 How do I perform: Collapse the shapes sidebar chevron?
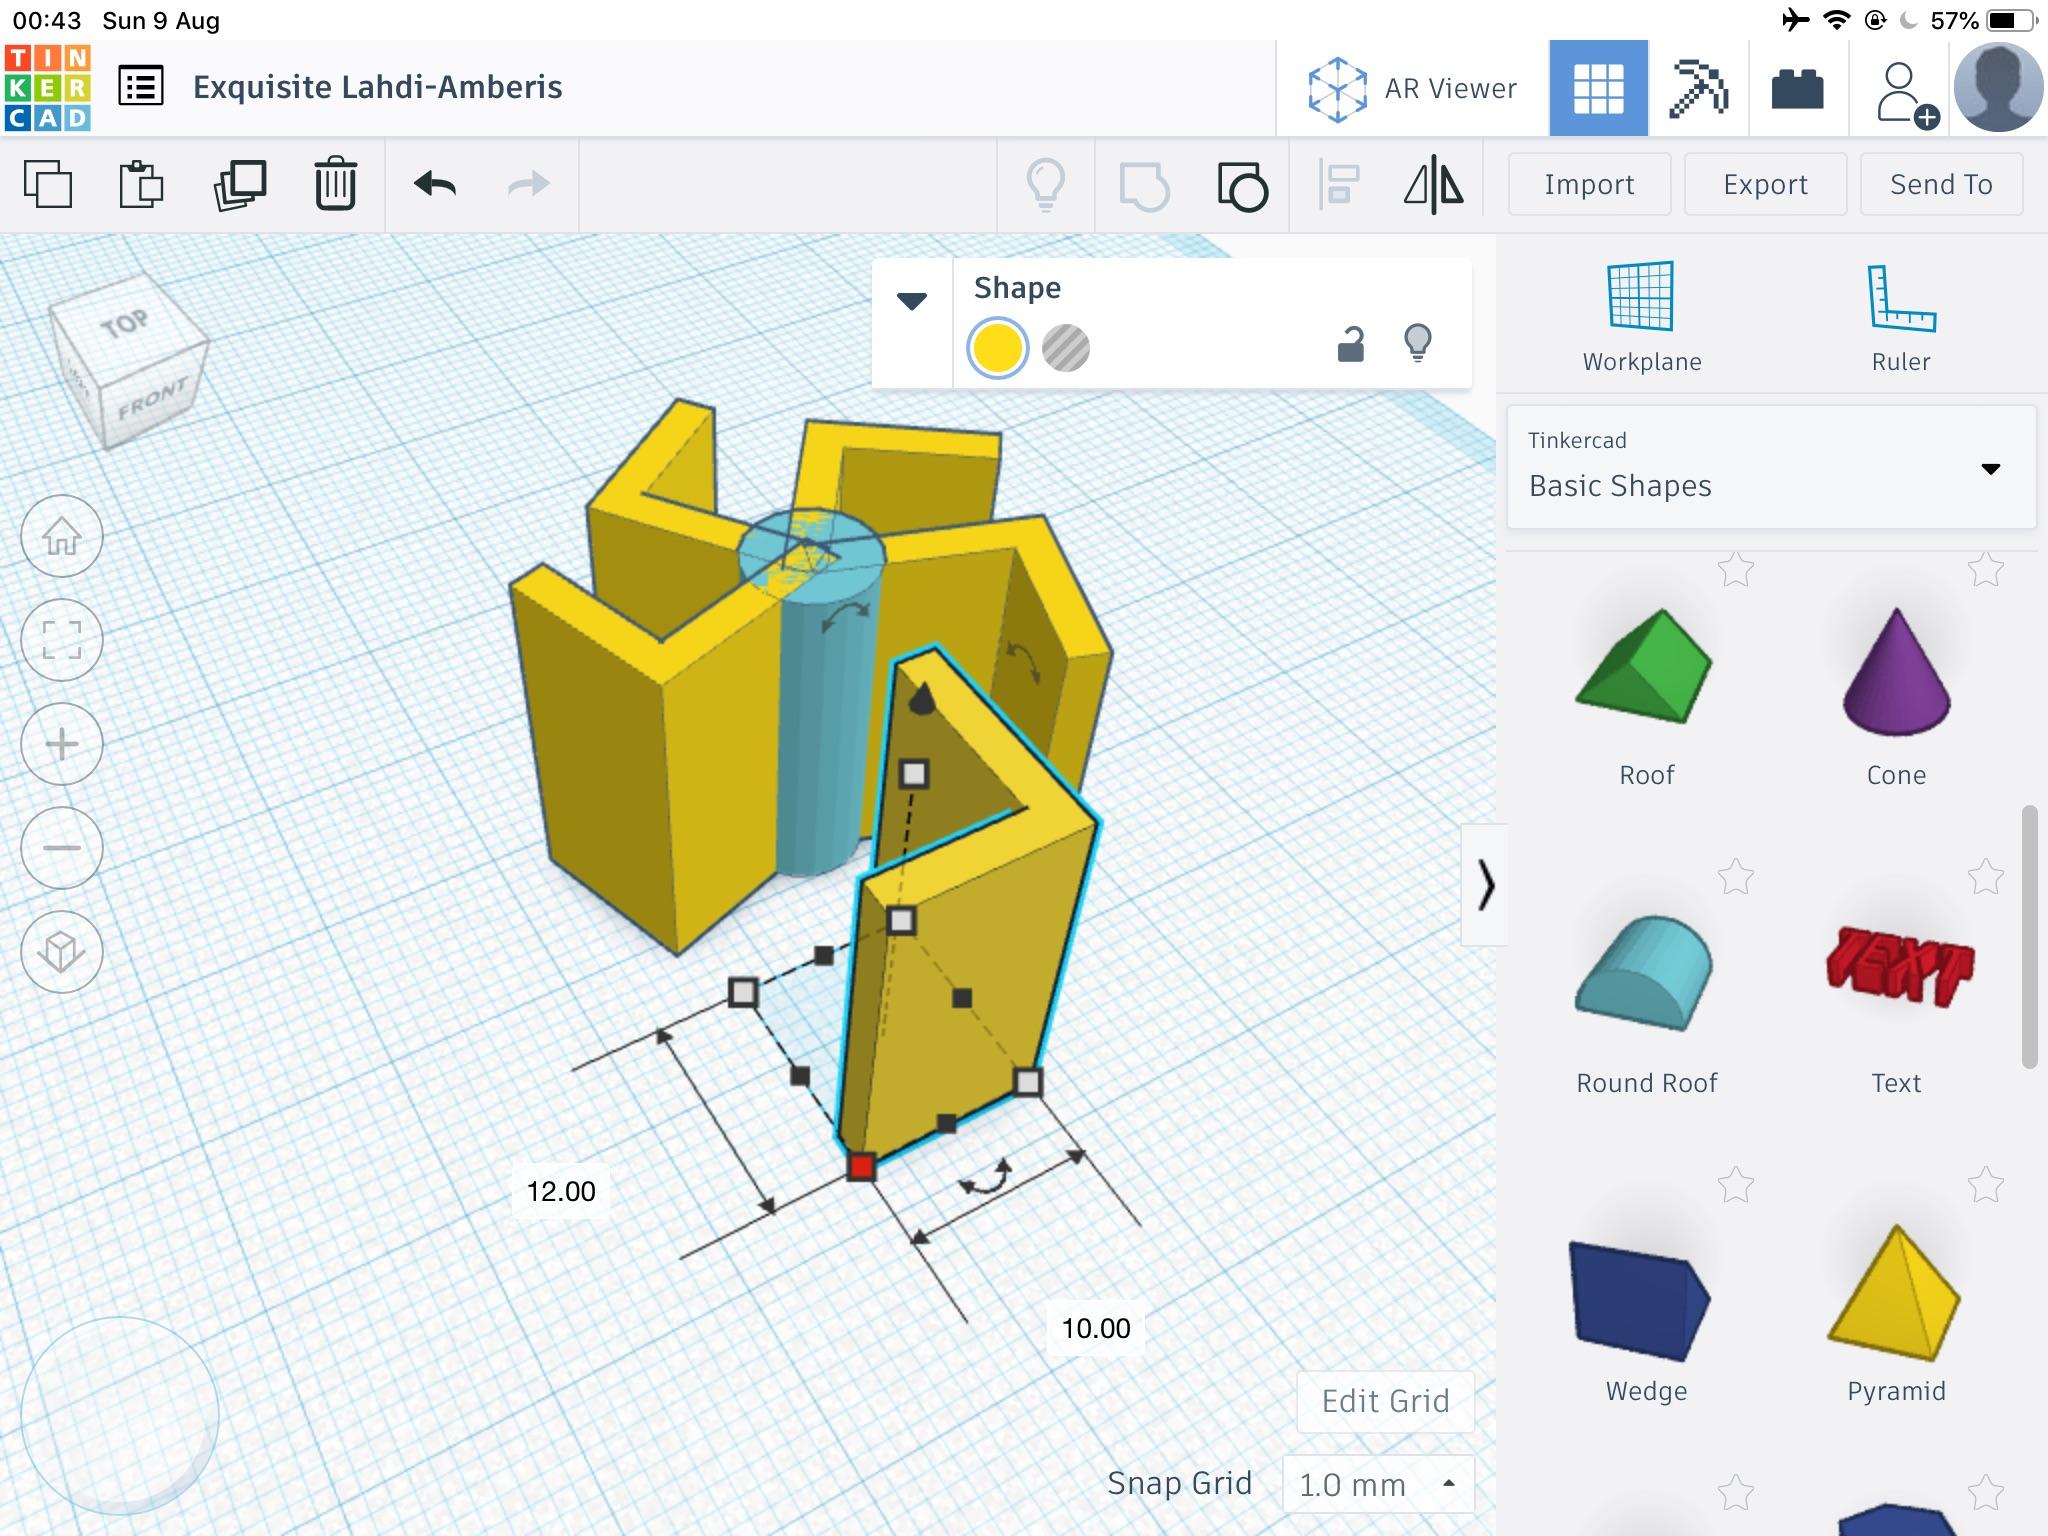click(x=1485, y=885)
